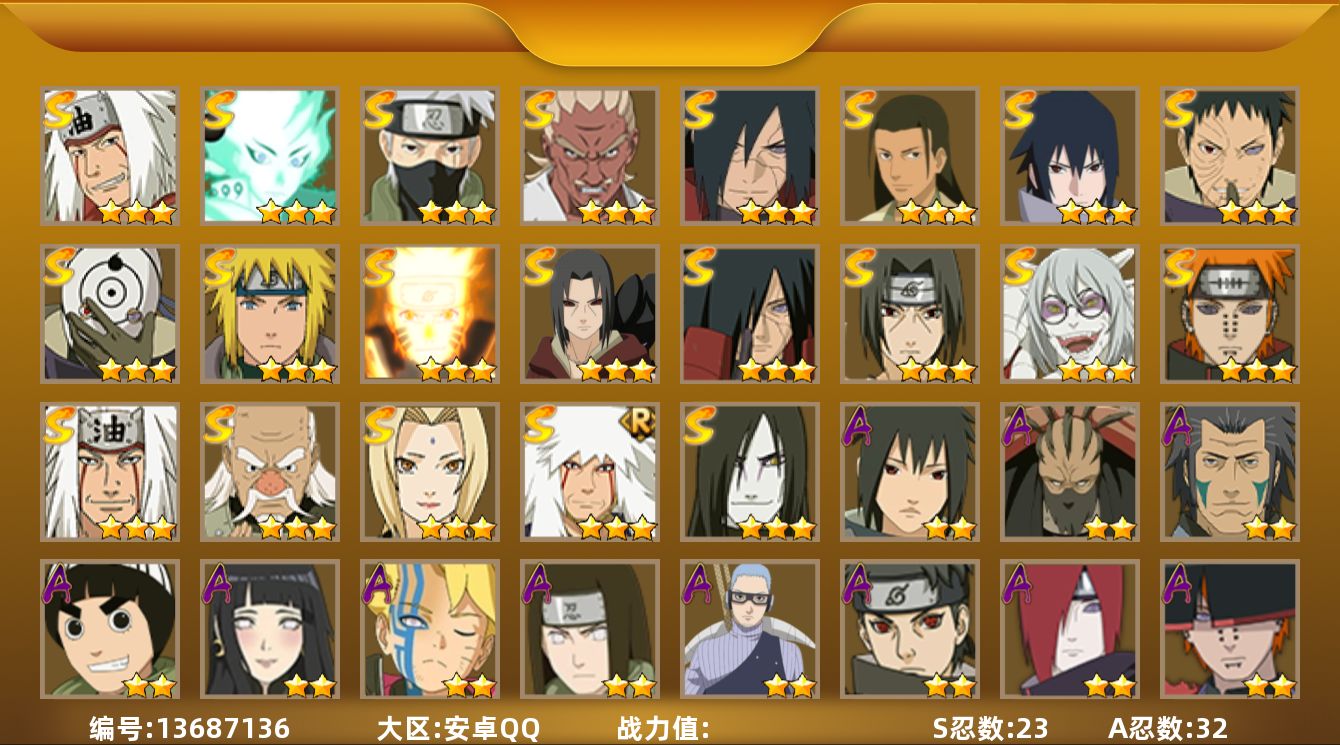This screenshot has width=1340, height=745.
Task: Select the masked silver-haired Kakashi S-rank portrait
Action: click(x=430, y=156)
